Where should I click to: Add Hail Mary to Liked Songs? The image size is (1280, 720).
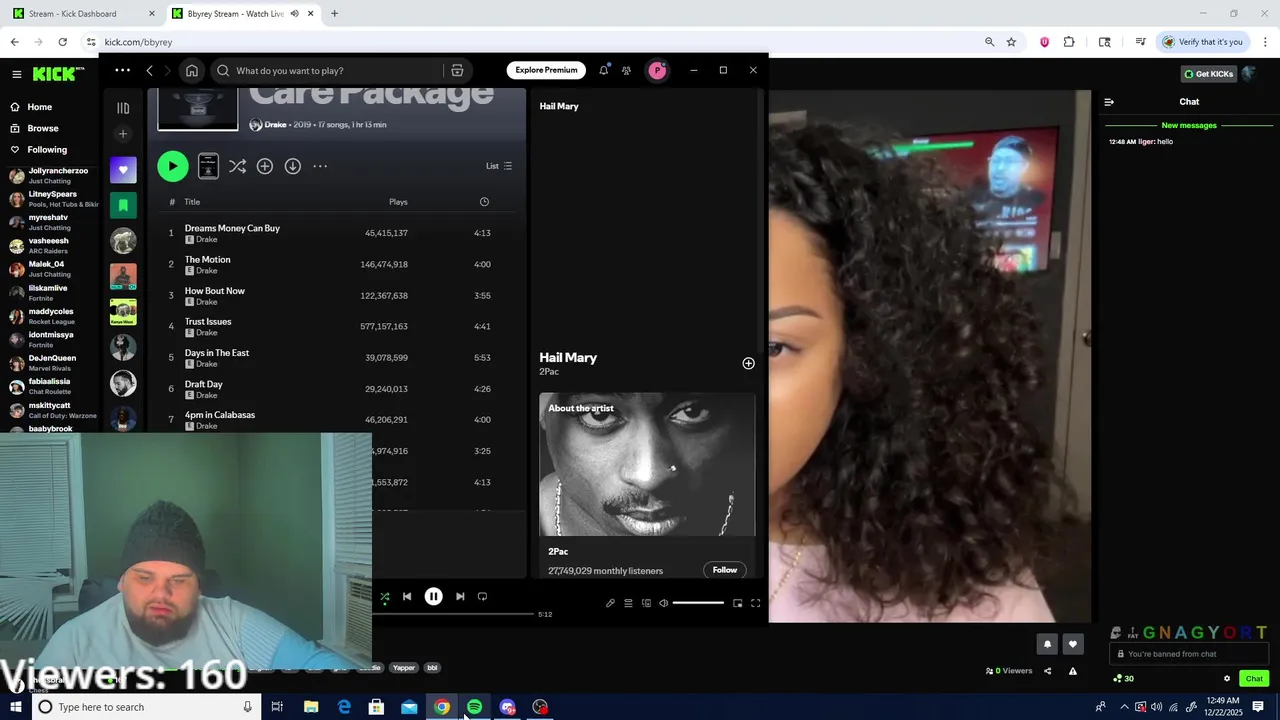(x=748, y=363)
